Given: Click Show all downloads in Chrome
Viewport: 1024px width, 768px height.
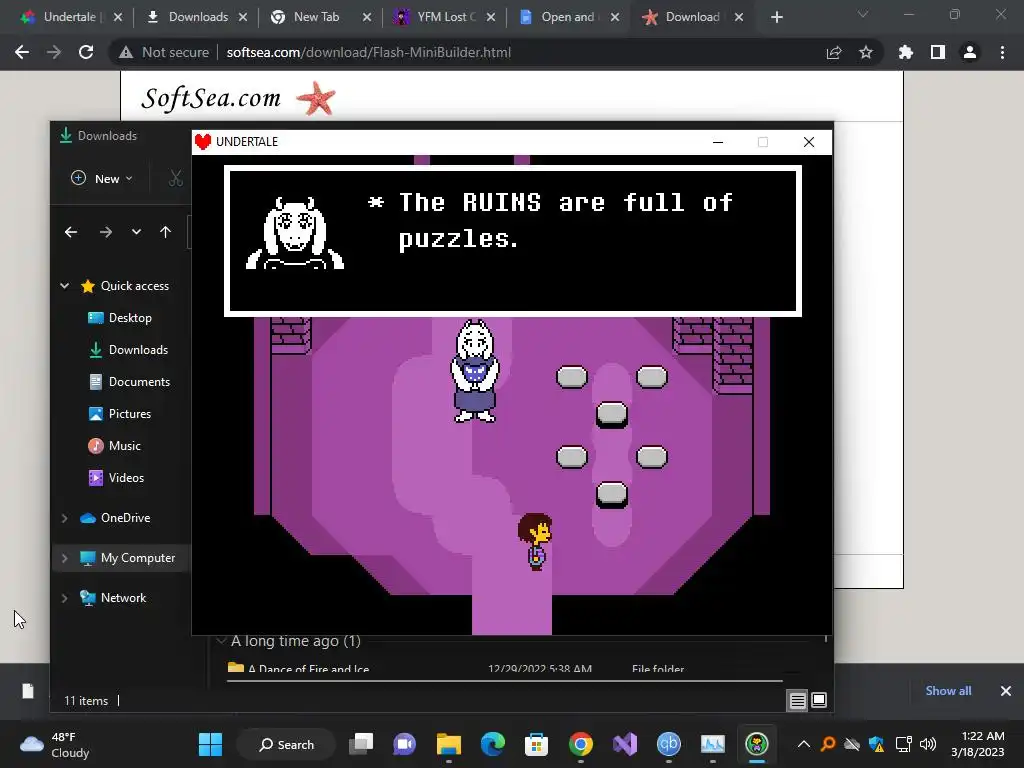Looking at the screenshot, I should pos(948,691).
